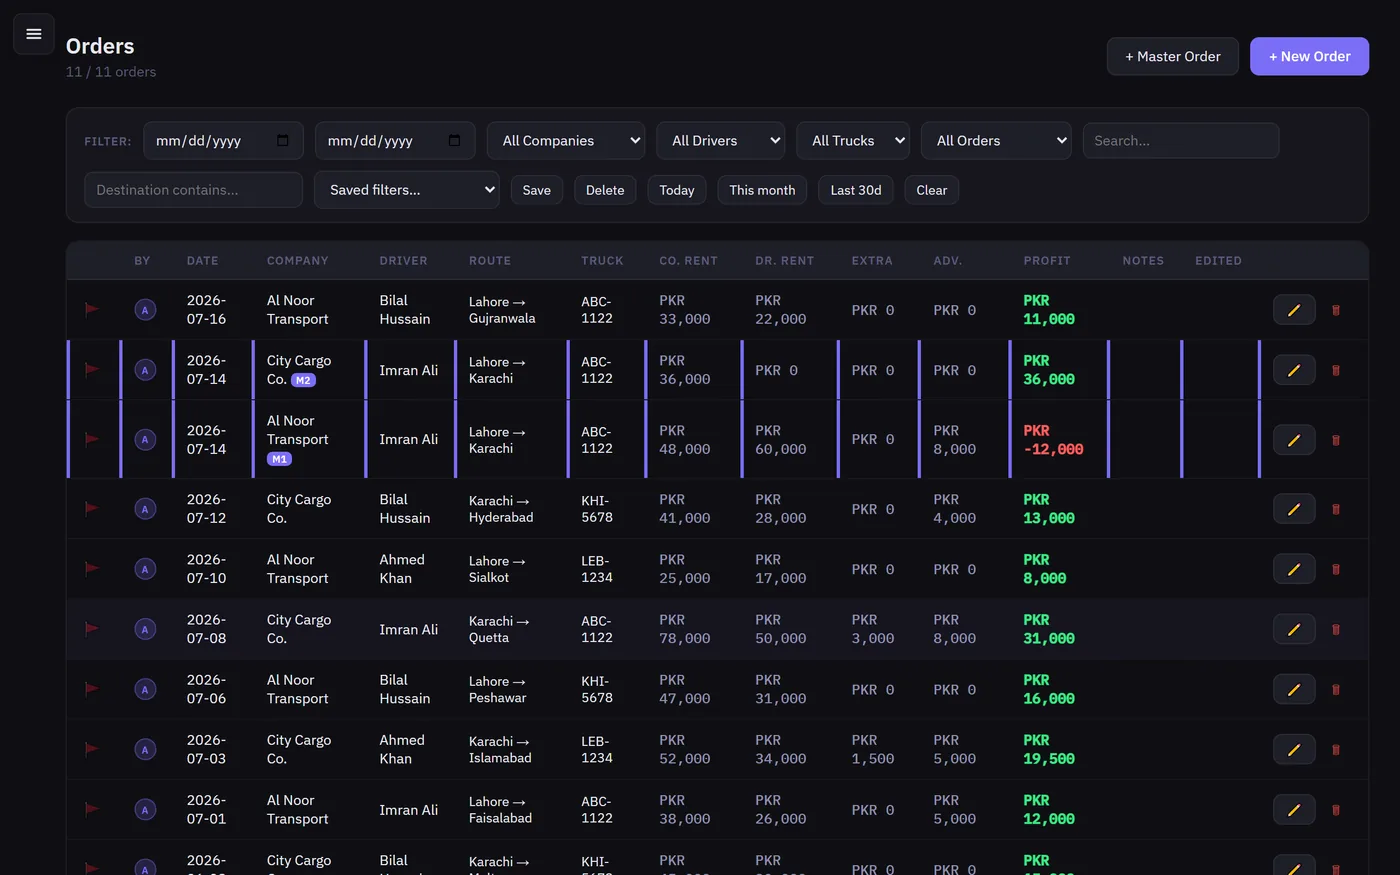1400x875 pixels.
Task: Focus the Search input field
Action: coord(1181,141)
